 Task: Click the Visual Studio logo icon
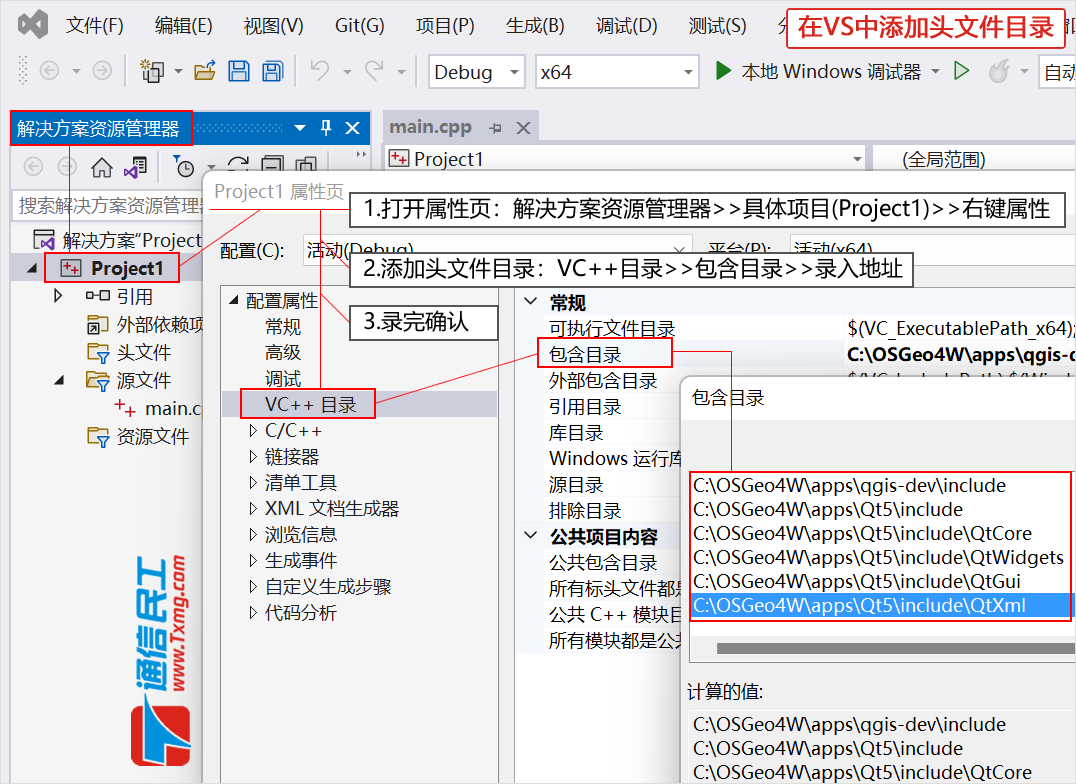pyautogui.click(x=32, y=25)
